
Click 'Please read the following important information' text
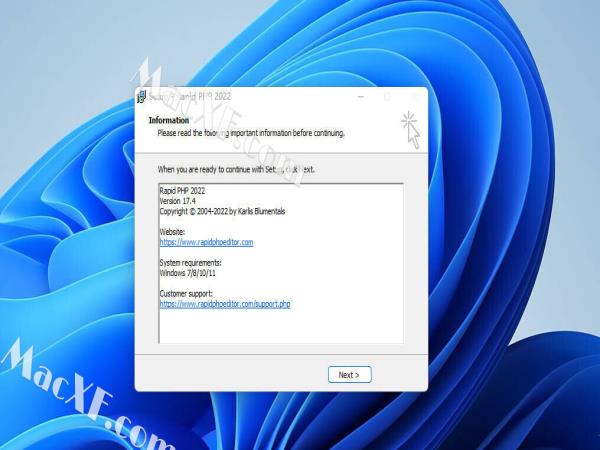pos(251,133)
